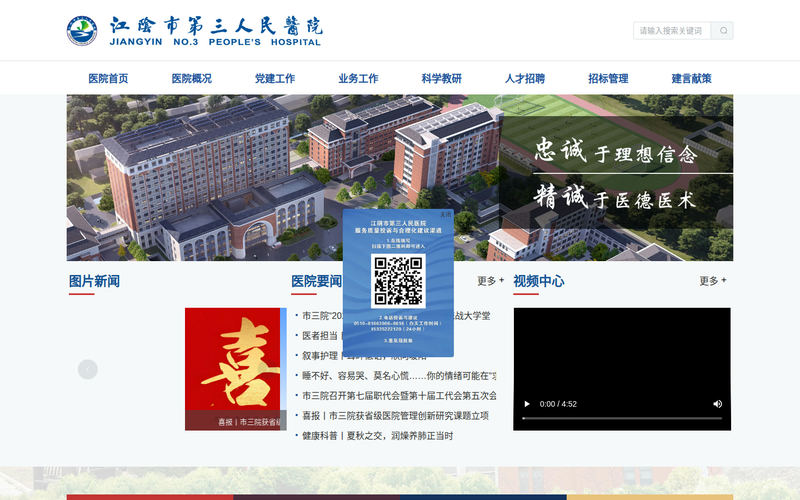800x500 pixels.
Task: Open the news item starting 医者担当
Action: [x=321, y=336]
